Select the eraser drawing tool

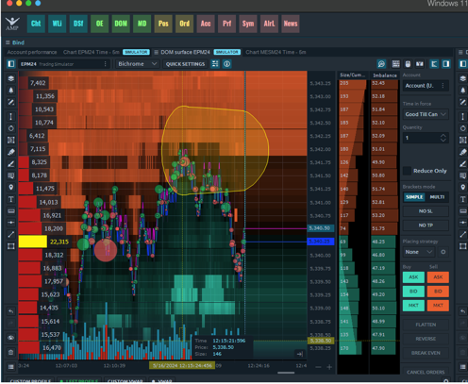point(11,152)
